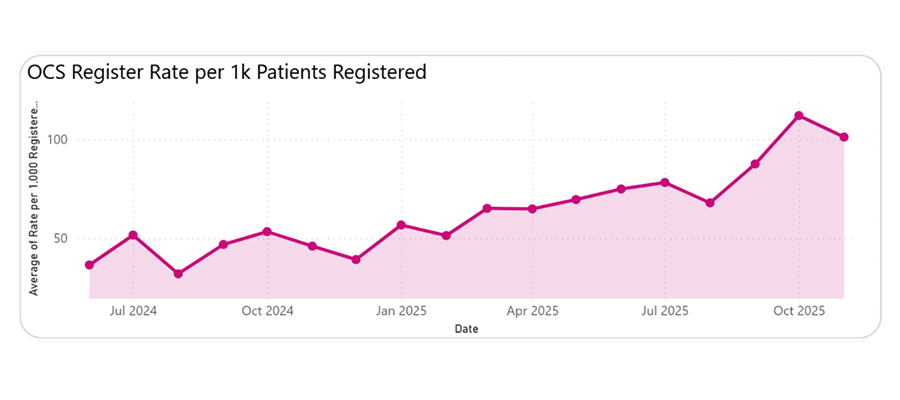Select the August 2024 low data point
Screen dimensions: 900x400
pyautogui.click(x=178, y=274)
